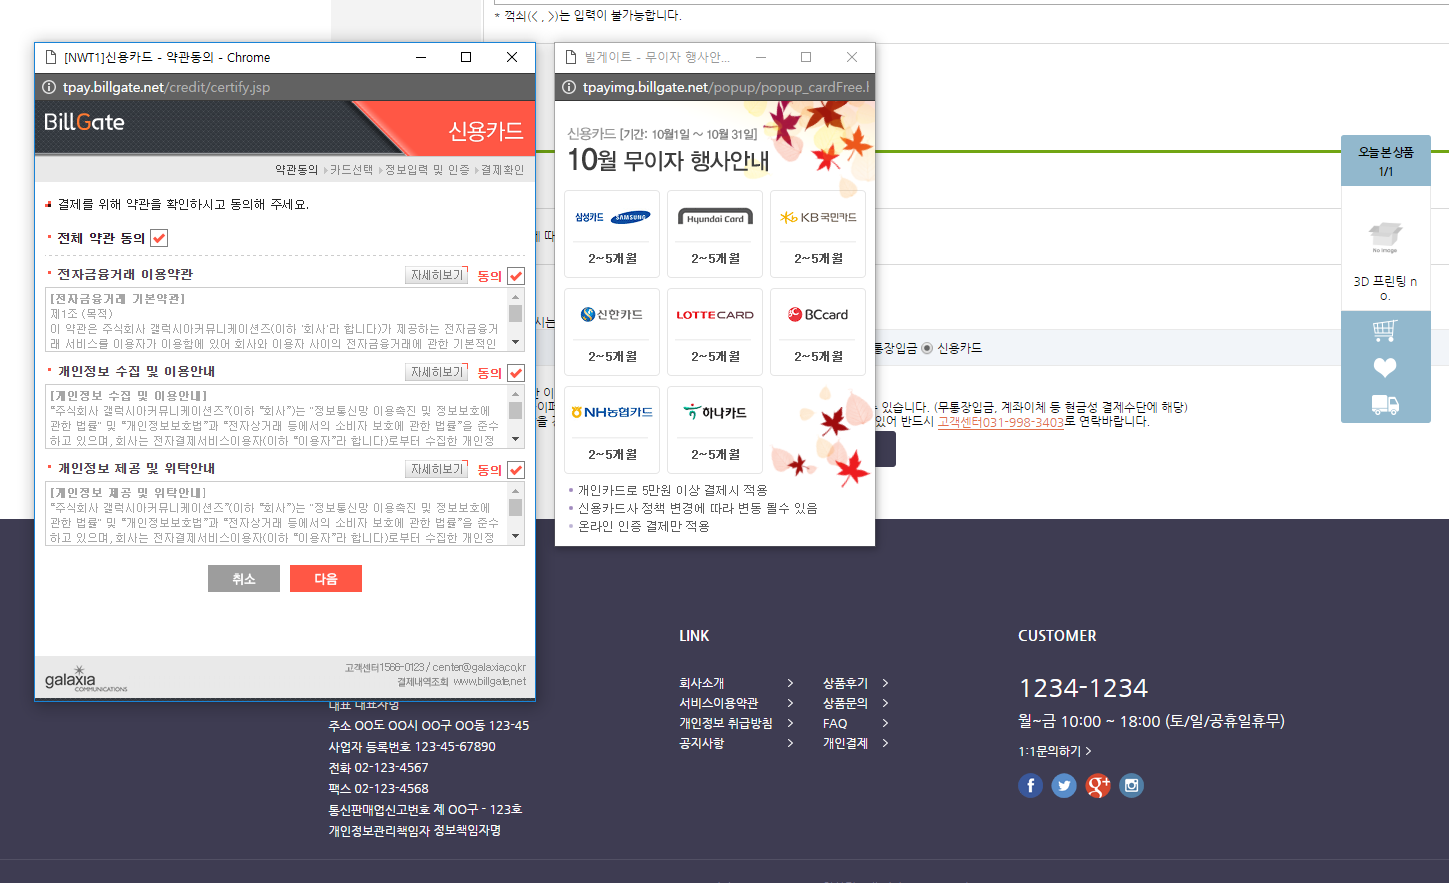This screenshot has height=883, width=1449.
Task: Toggle 동의 checkbox for 개인정보 수집 및 이용안내
Action: coord(516,373)
